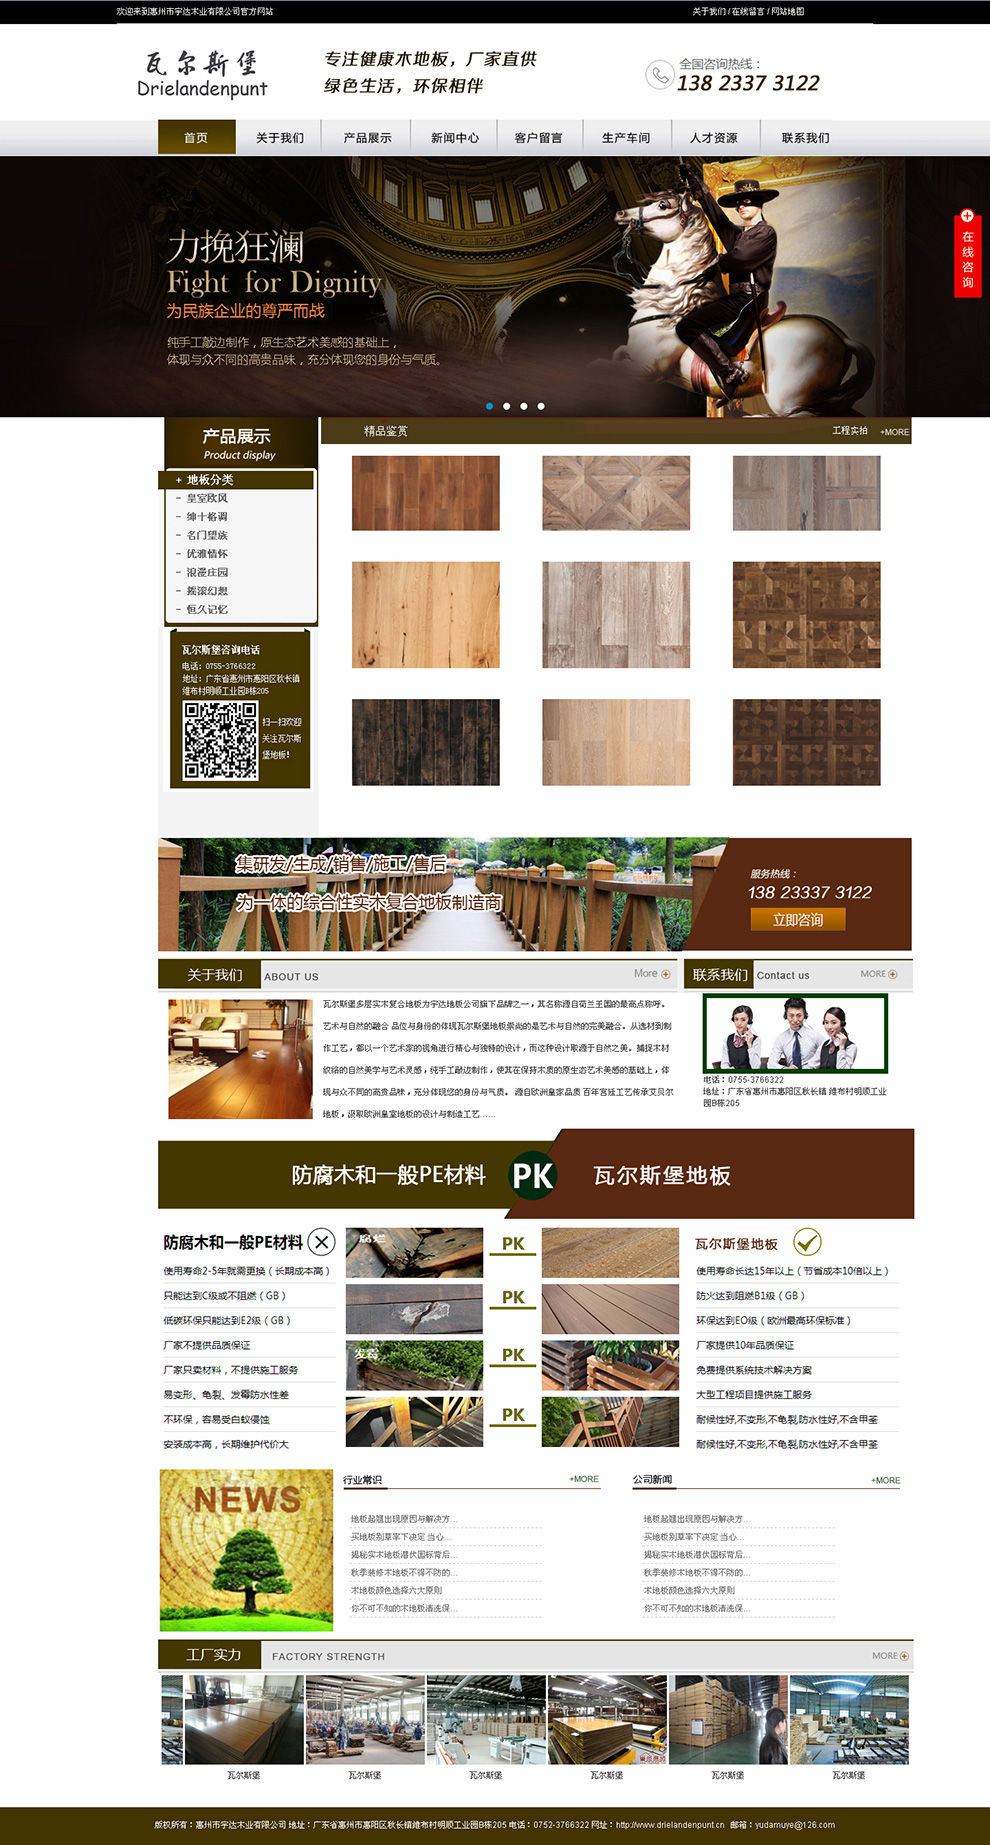Click the green PK circle badge
990x1845 pixels.
click(532, 1176)
